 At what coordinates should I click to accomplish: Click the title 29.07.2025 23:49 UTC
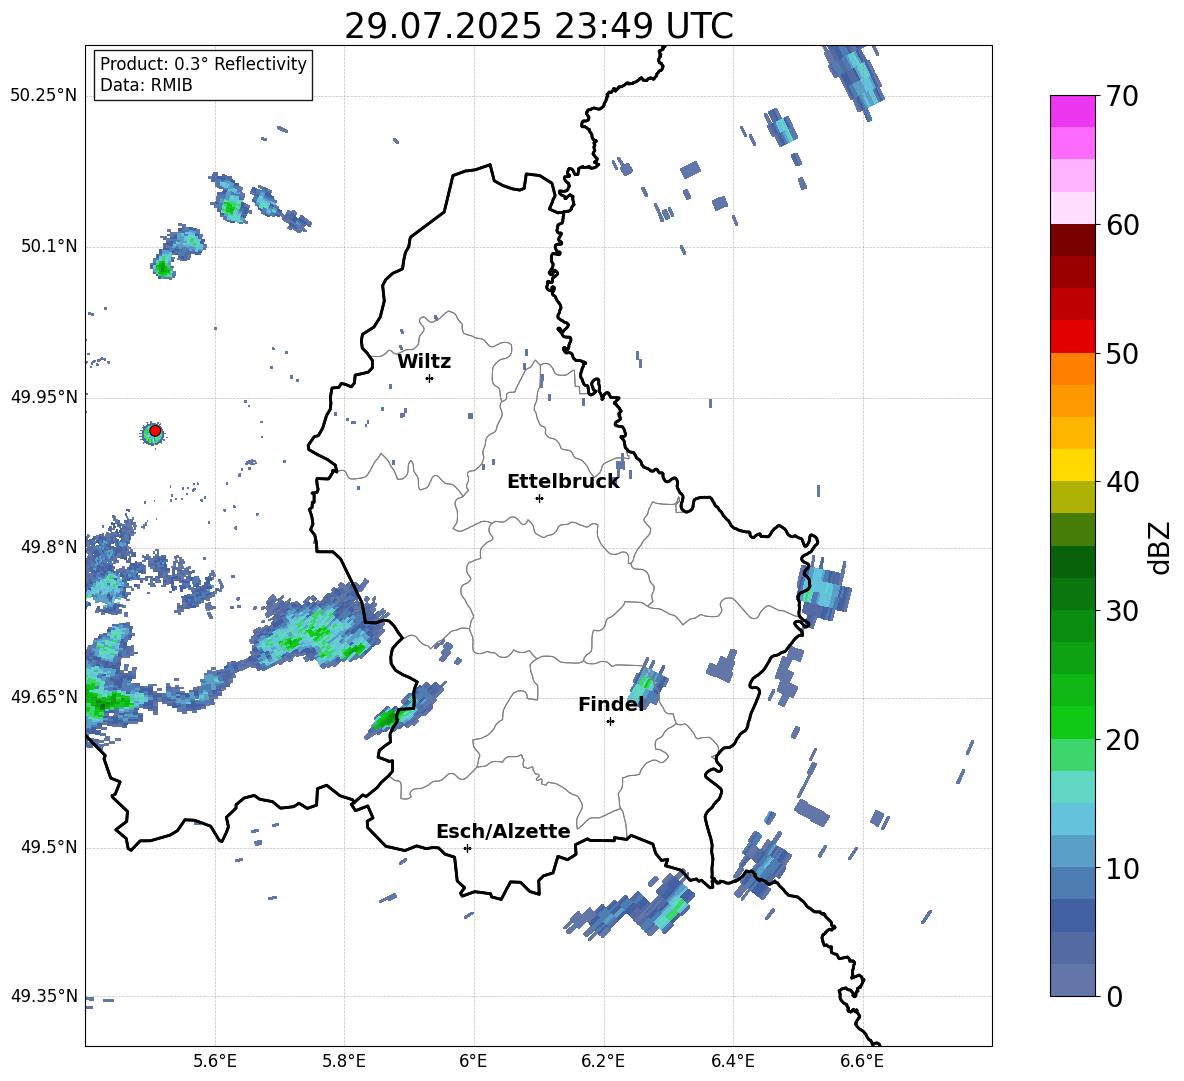pos(539,26)
